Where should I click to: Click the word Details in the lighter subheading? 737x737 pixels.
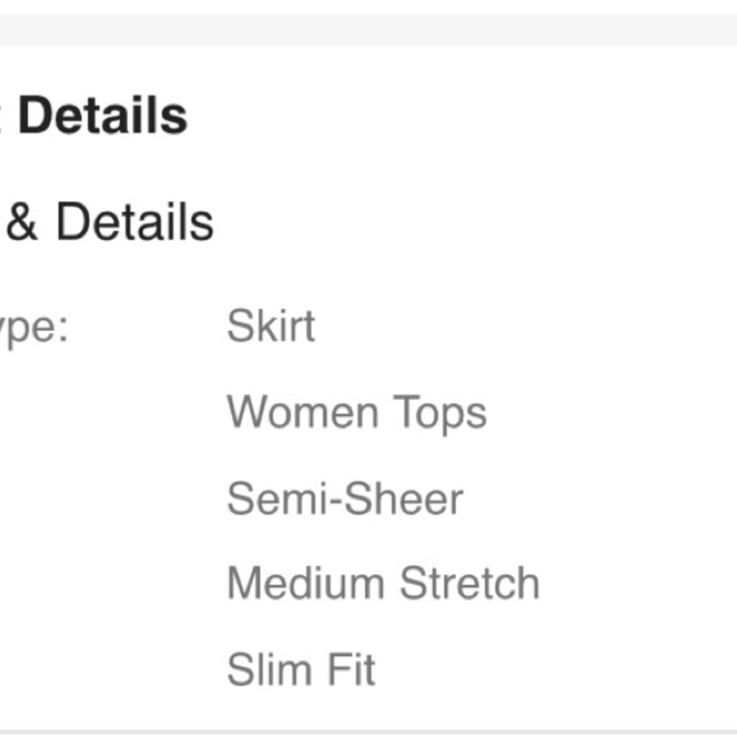[135, 221]
